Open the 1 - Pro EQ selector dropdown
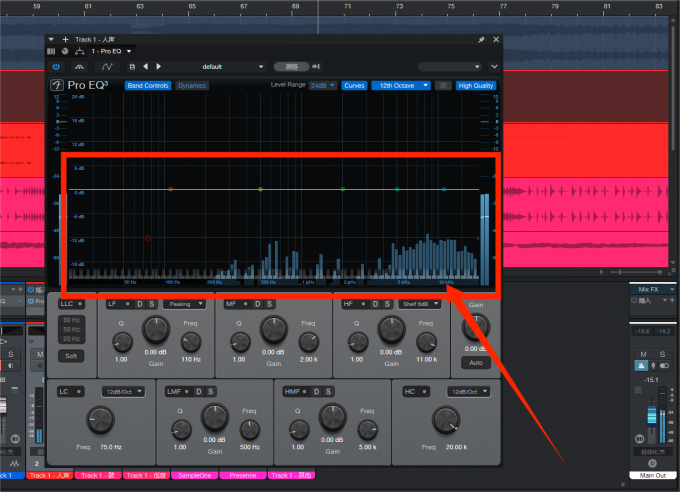The height and width of the screenshot is (492, 680). (x=111, y=51)
